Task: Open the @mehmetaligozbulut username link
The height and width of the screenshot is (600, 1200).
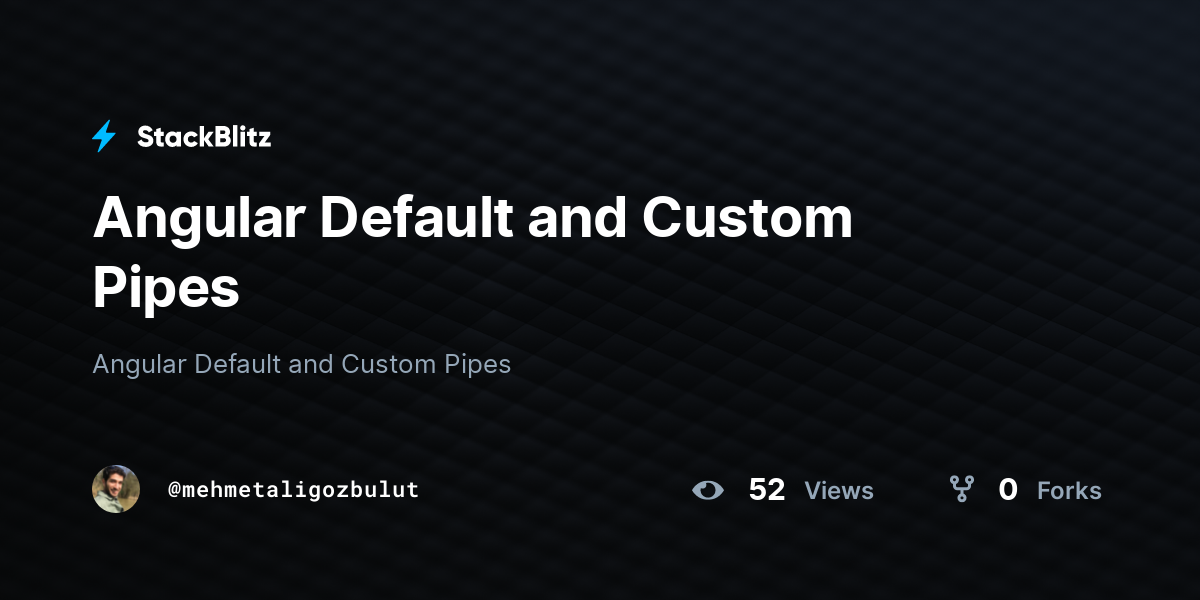Action: (x=294, y=490)
